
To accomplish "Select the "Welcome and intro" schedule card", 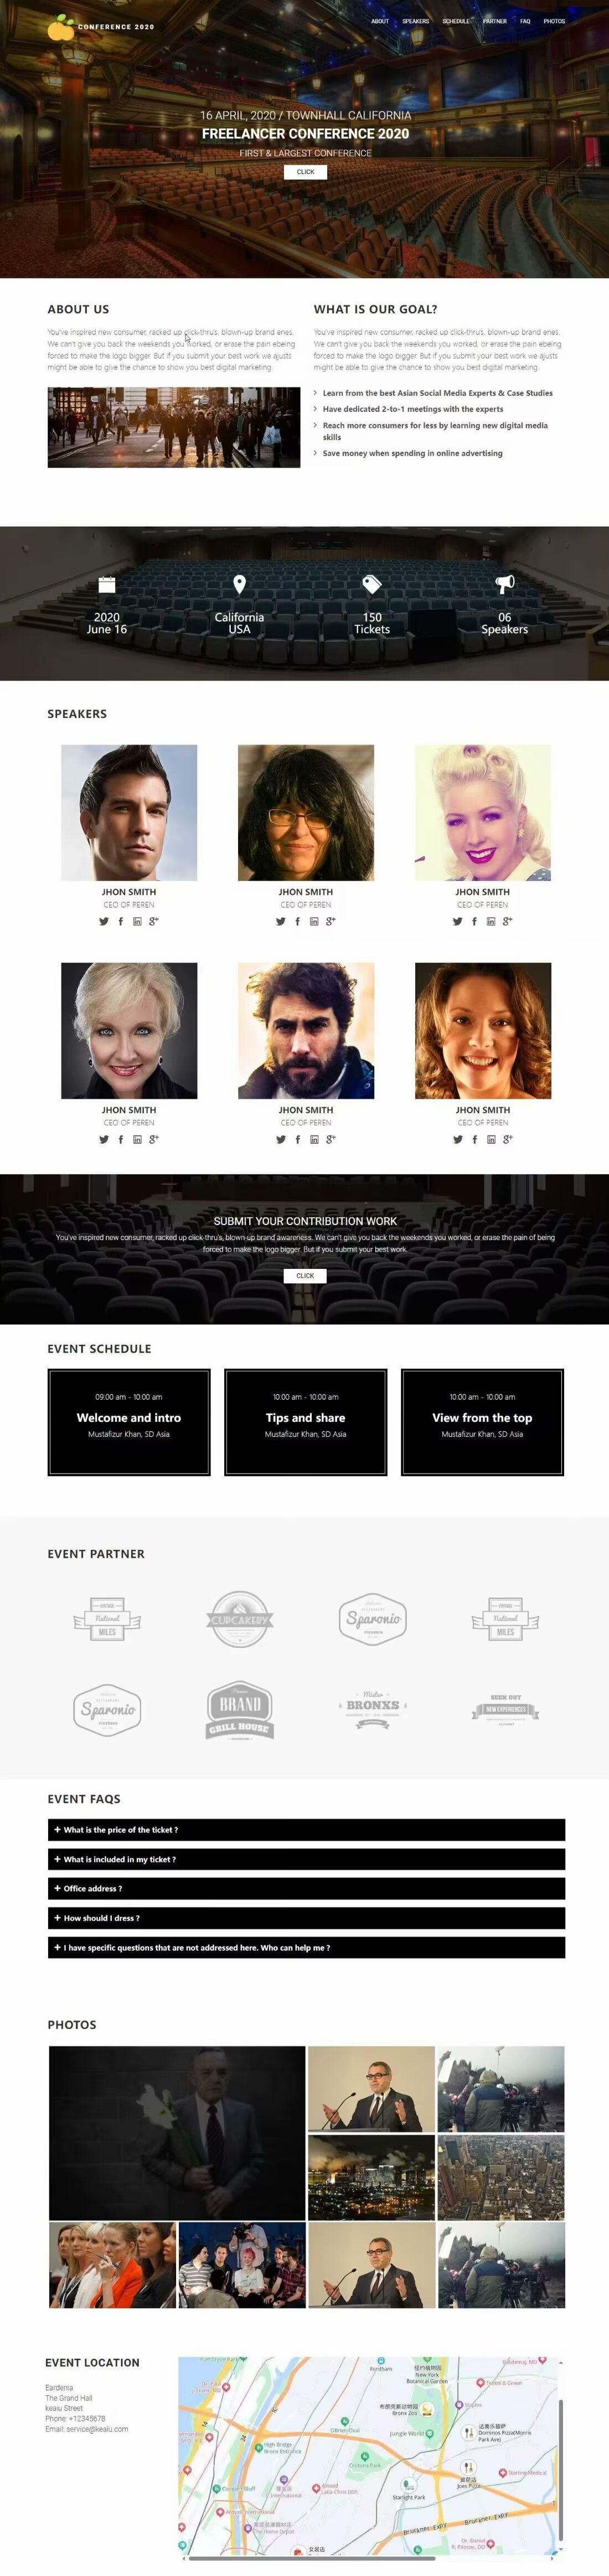I will coord(129,1421).
